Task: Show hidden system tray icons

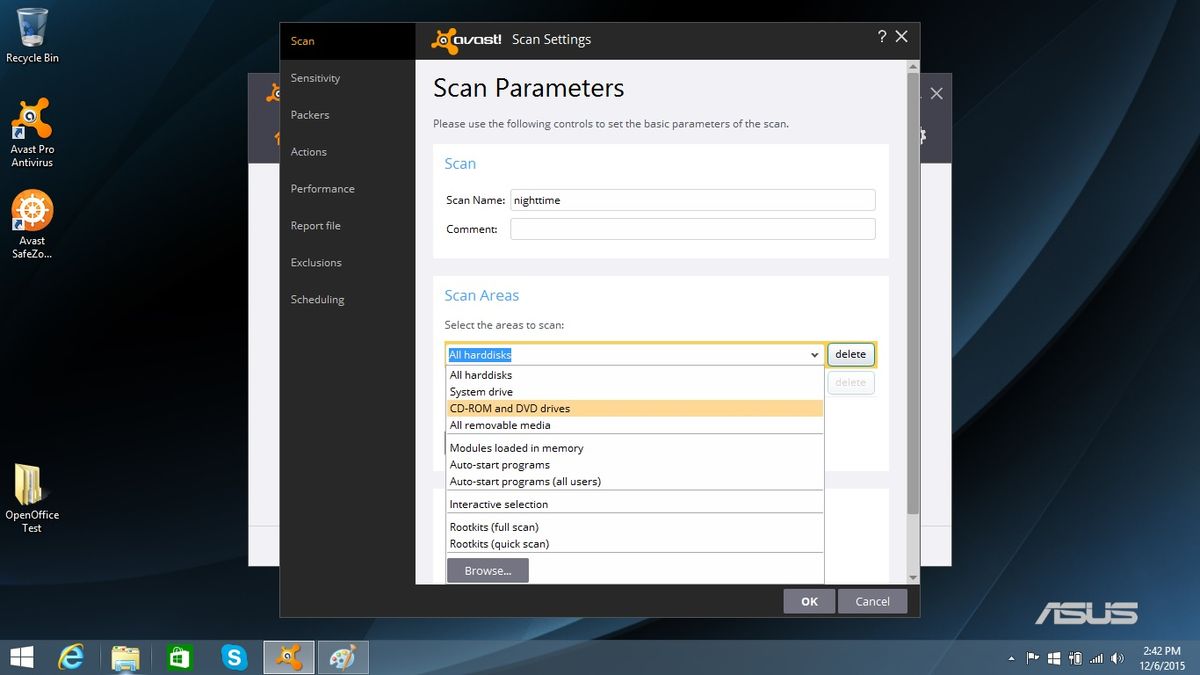Action: click(1011, 658)
